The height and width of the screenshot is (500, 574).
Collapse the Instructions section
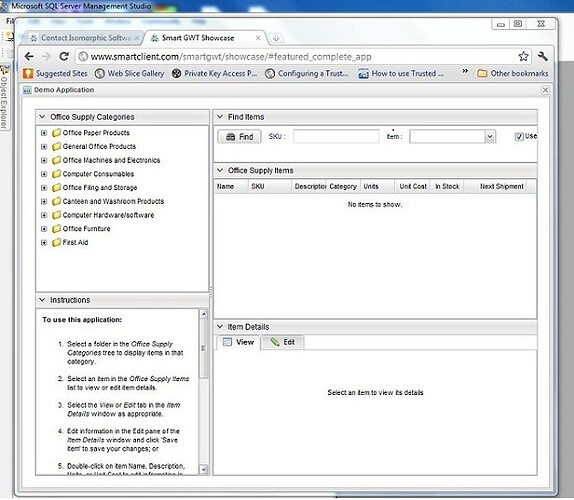tap(42, 300)
